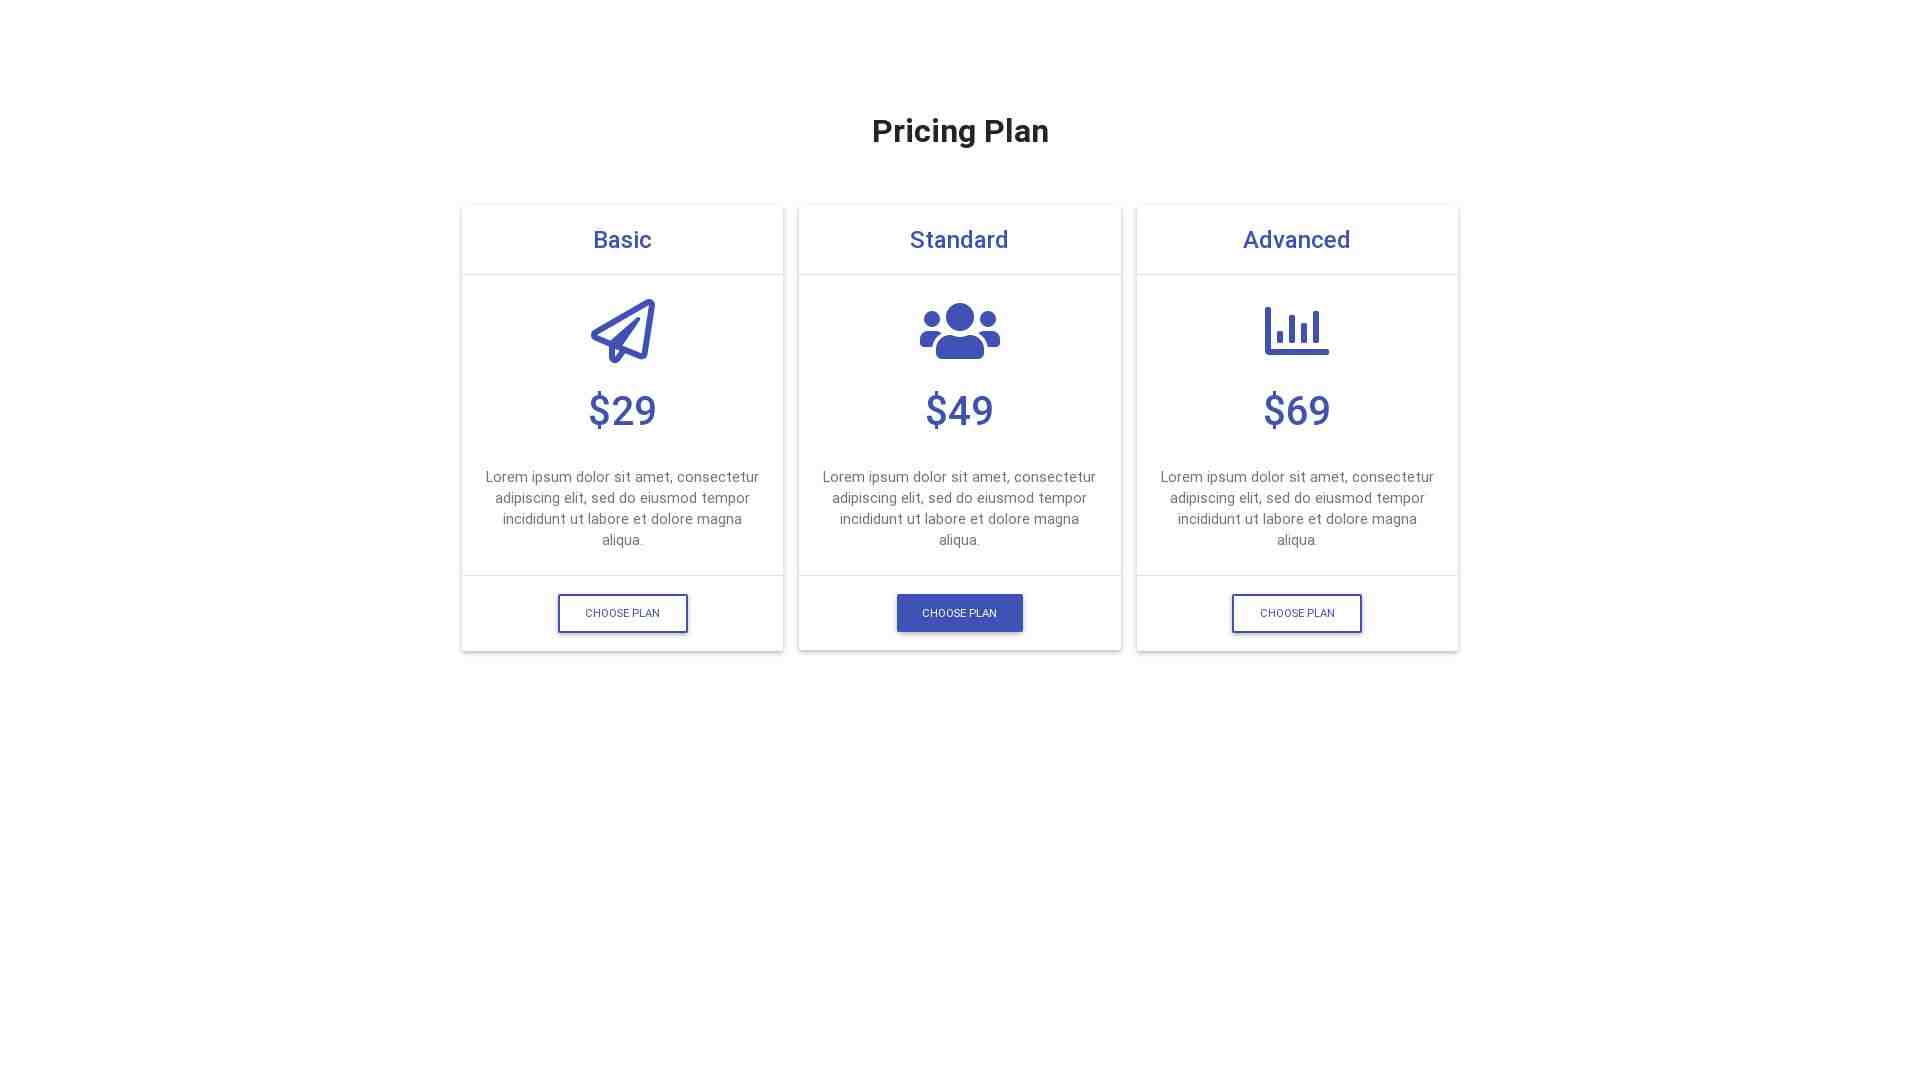Click 'incididunt ut labore' line in Advanced card
Viewport: 1920px width, 1080px height.
click(1296, 519)
